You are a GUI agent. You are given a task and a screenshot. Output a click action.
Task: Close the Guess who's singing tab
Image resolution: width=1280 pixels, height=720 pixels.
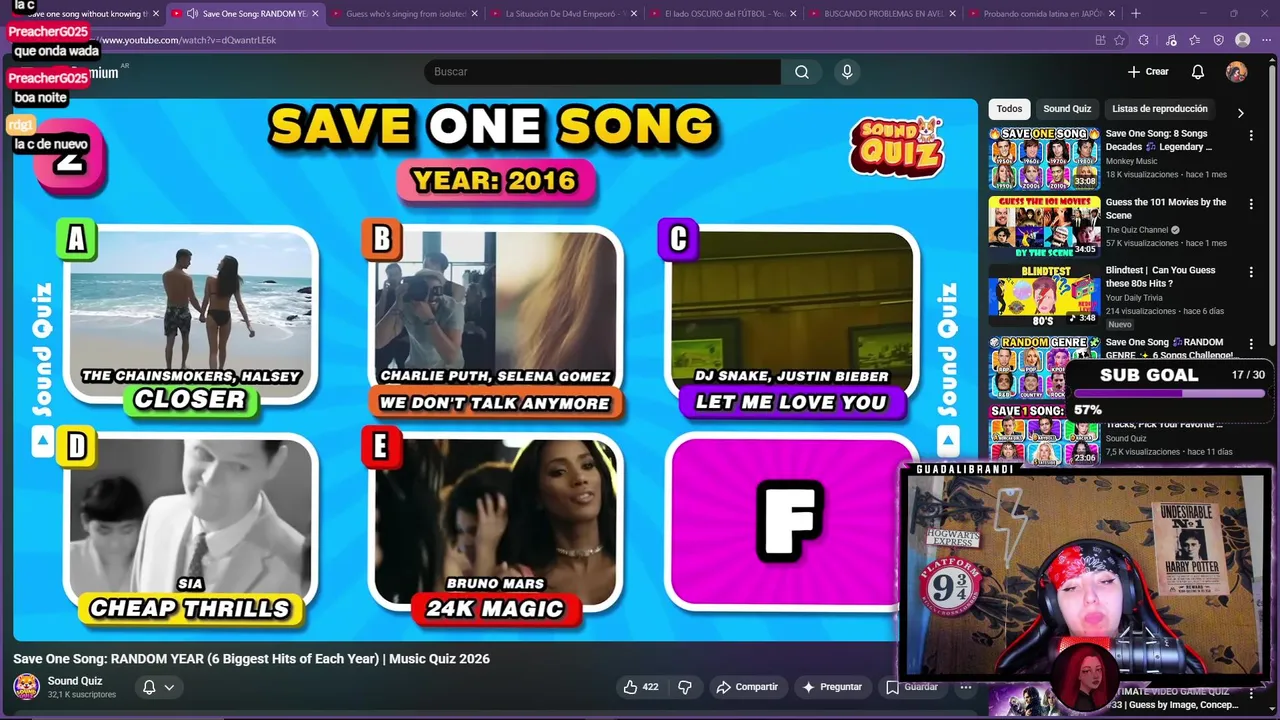pyautogui.click(x=475, y=14)
